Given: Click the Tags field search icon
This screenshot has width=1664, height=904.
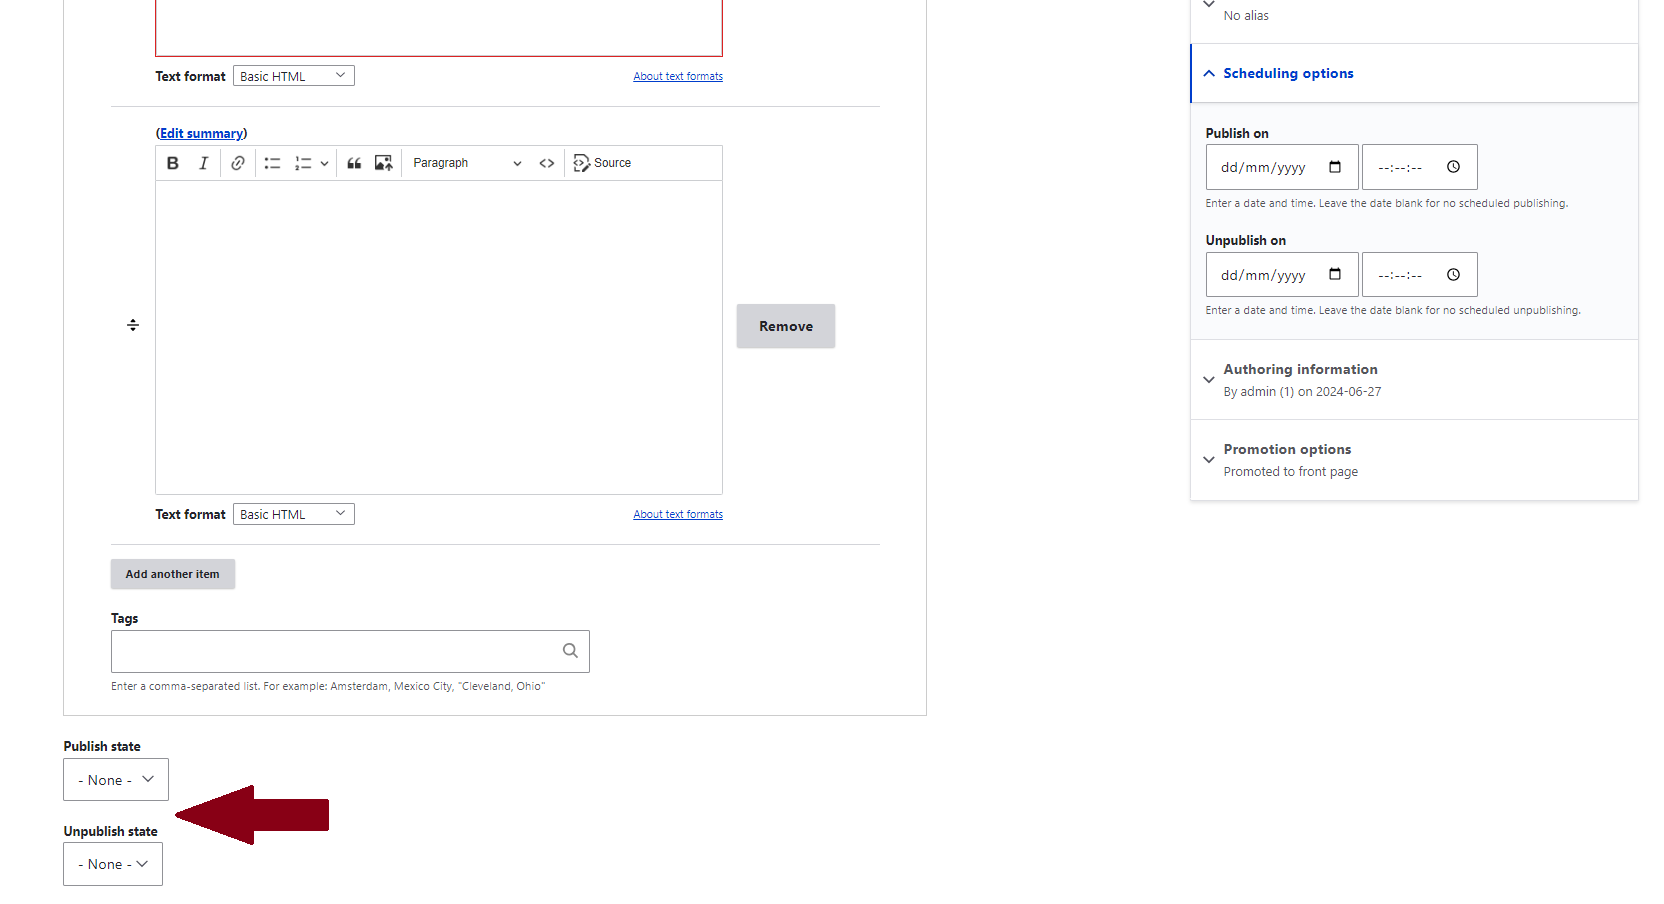Looking at the screenshot, I should point(570,650).
